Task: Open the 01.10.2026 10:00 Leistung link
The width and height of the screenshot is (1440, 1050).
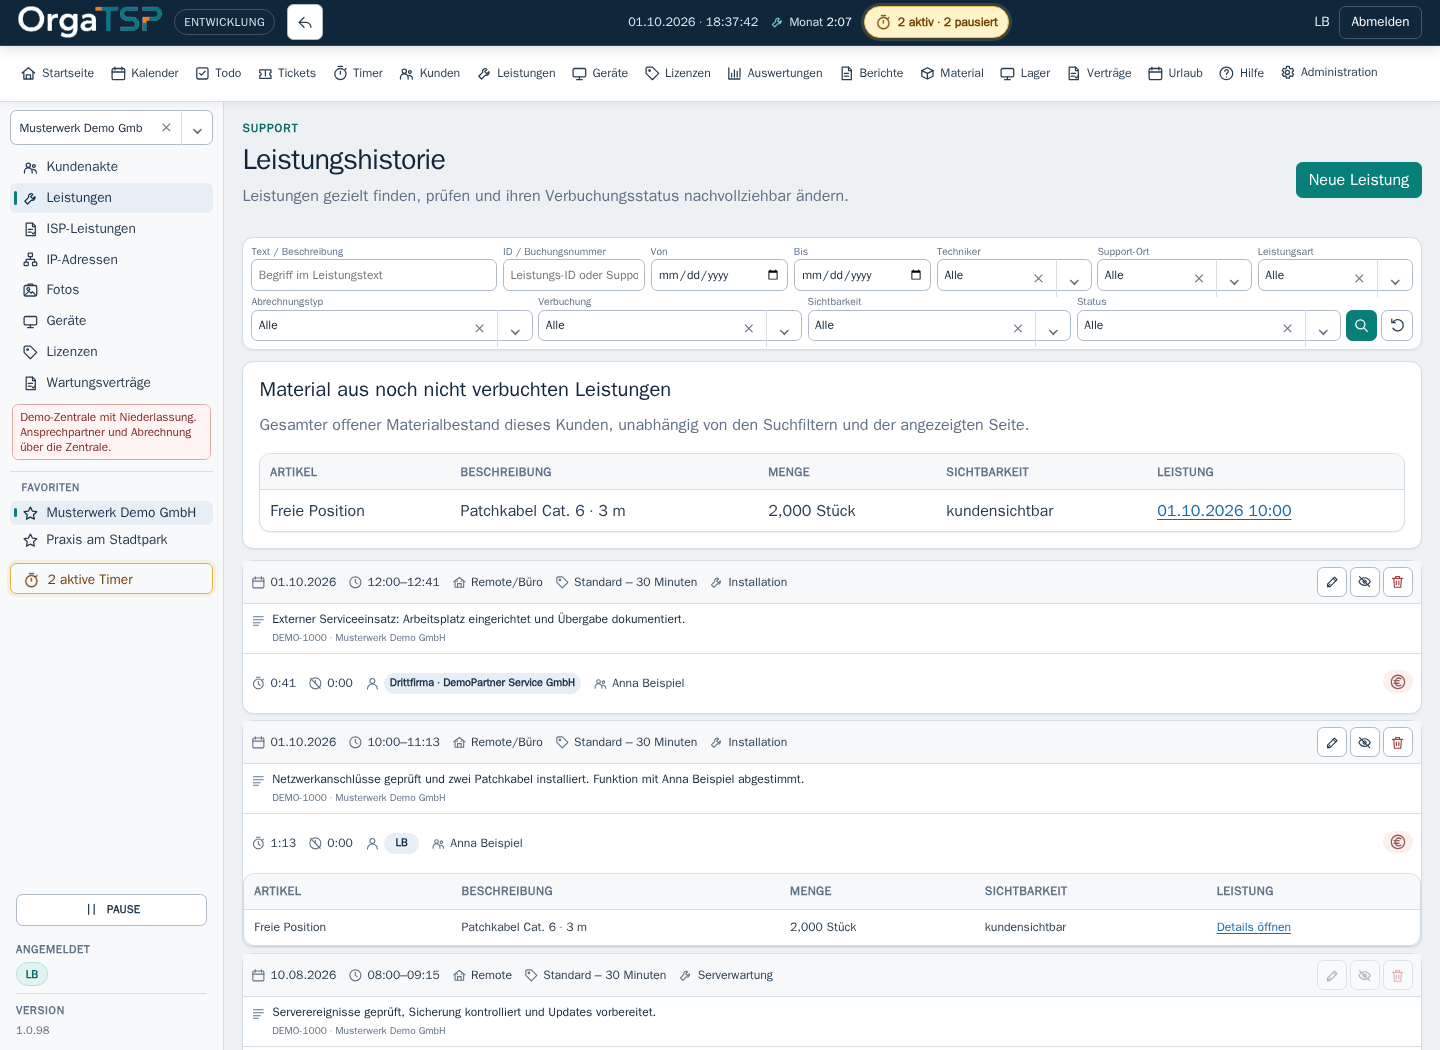Action: pyautogui.click(x=1224, y=511)
